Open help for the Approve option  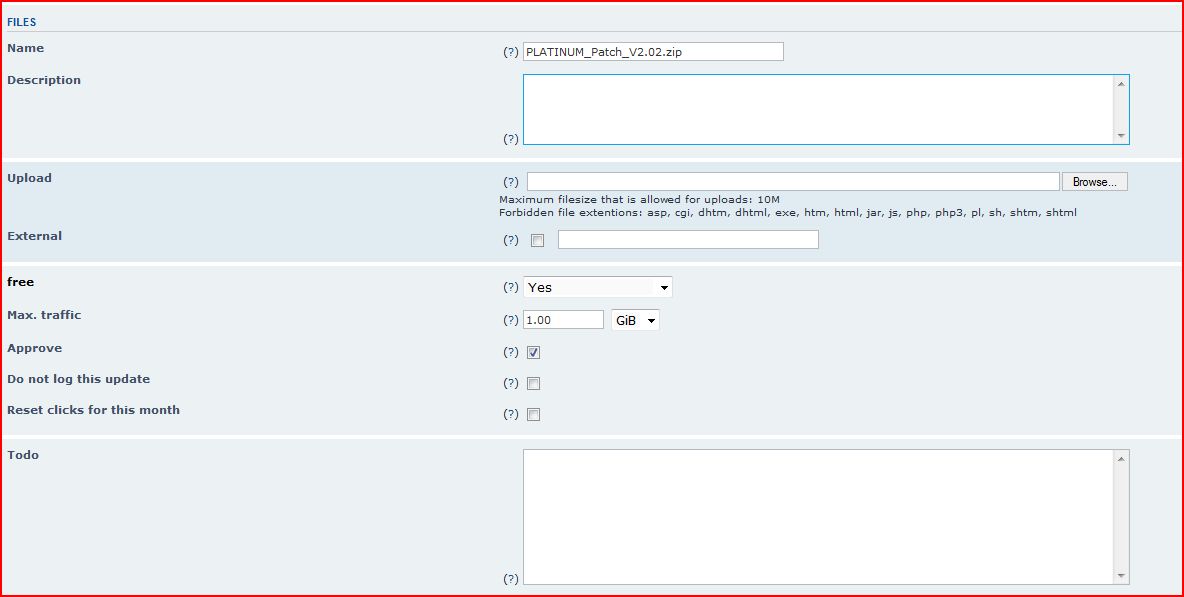point(510,352)
